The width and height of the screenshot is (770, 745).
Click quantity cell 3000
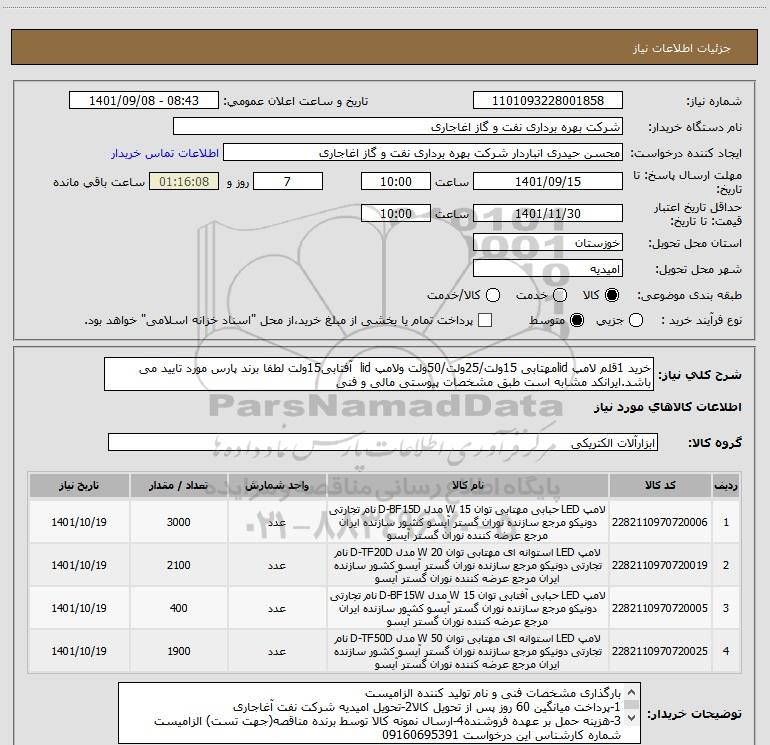(178, 522)
